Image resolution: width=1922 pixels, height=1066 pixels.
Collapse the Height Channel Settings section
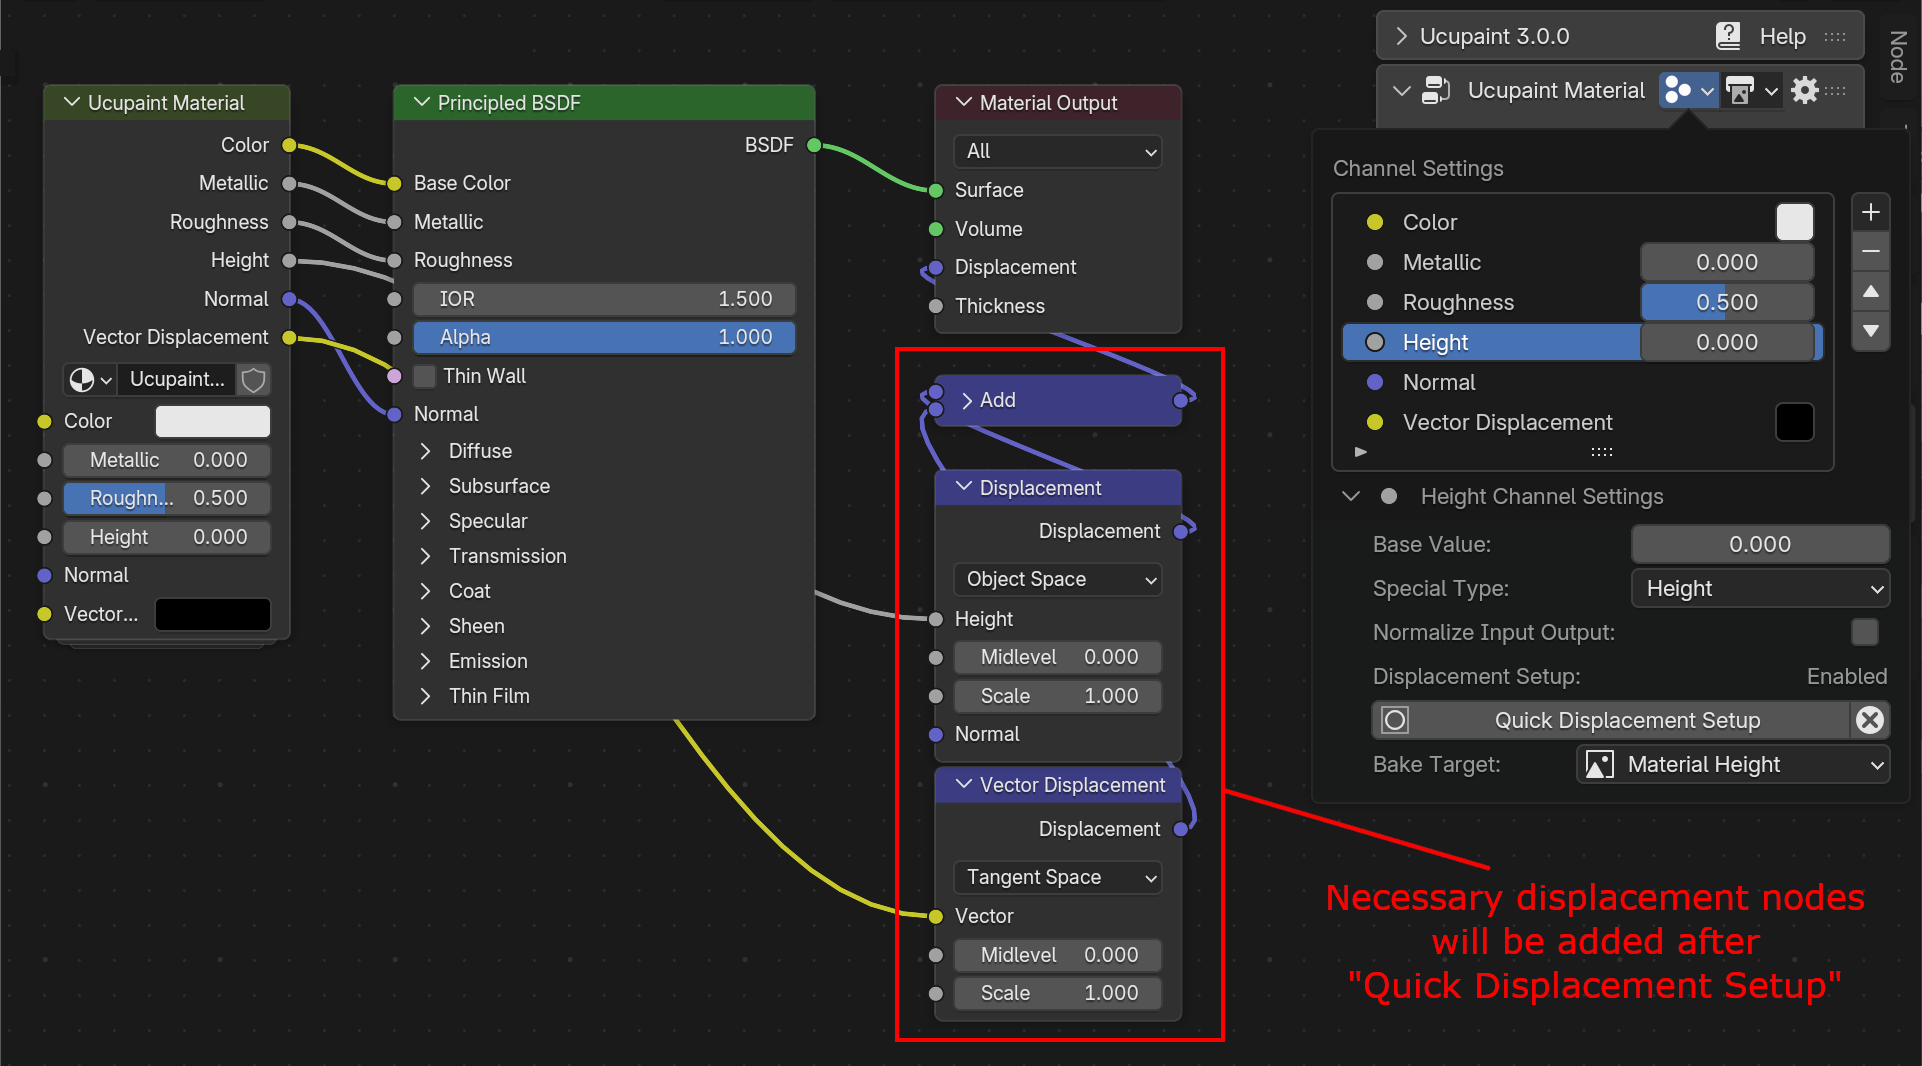point(1351,496)
